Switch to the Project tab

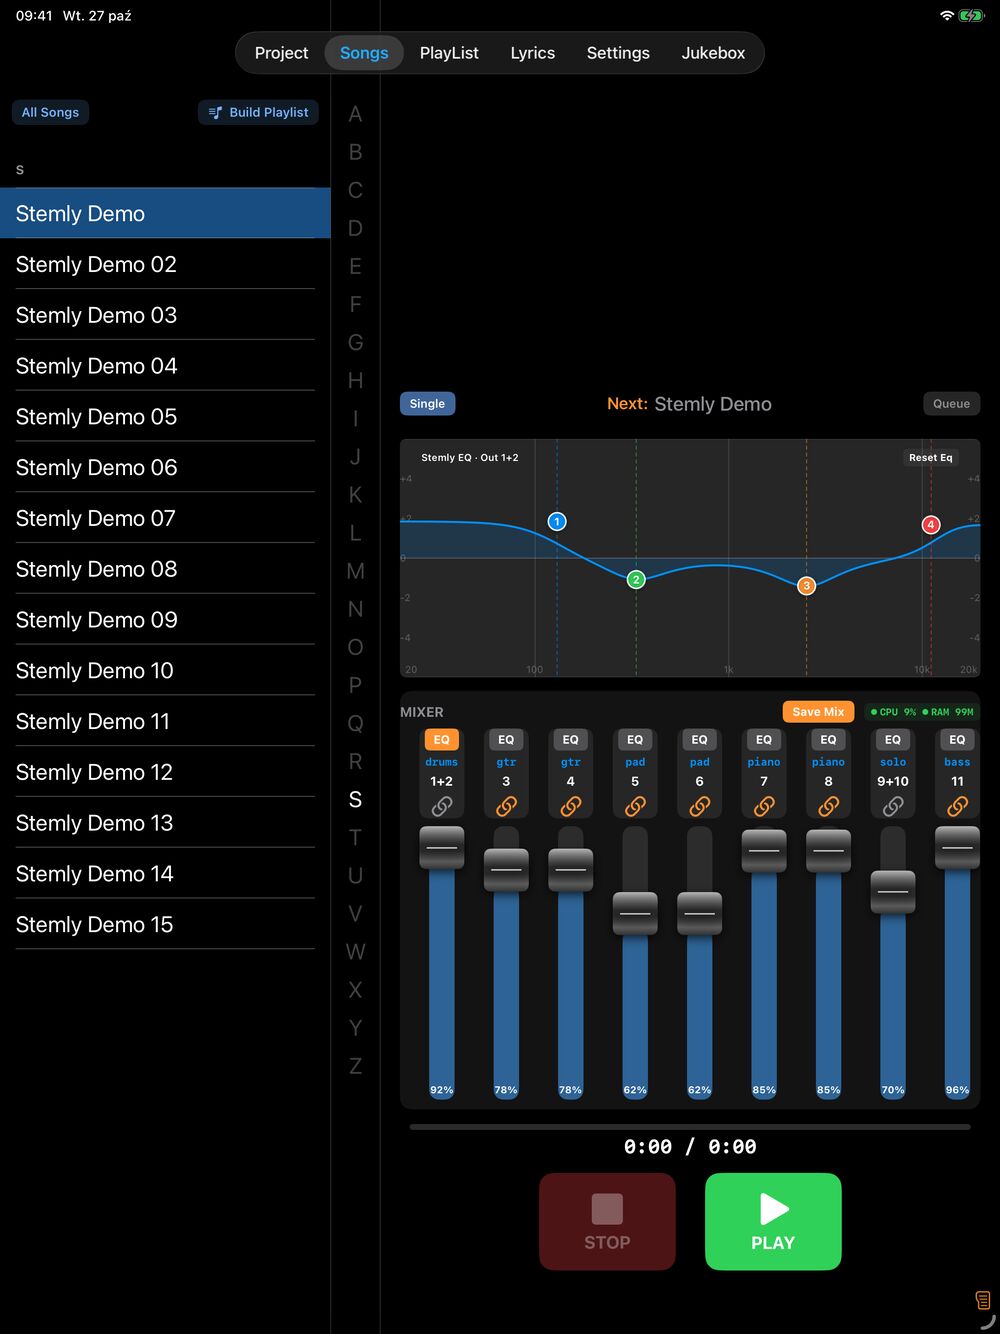(281, 53)
